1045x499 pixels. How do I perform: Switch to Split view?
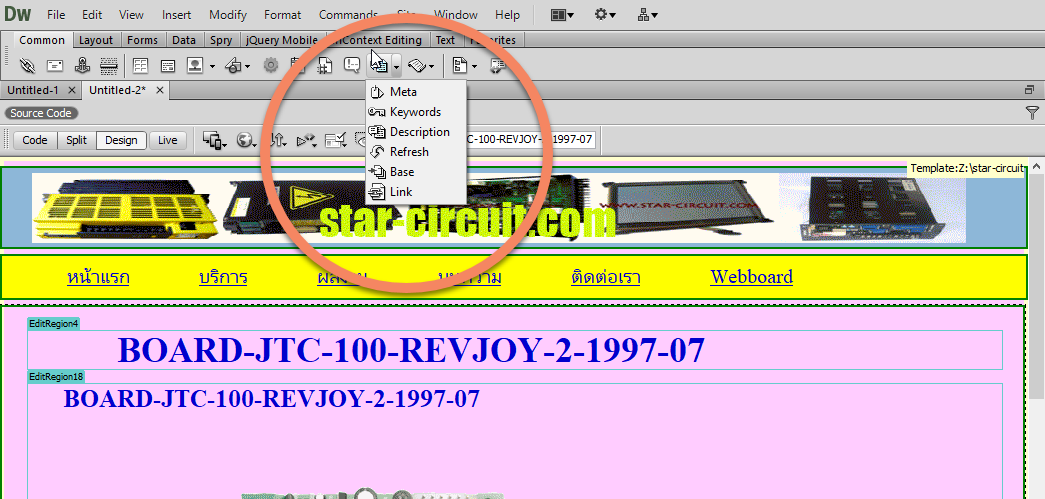coord(76,140)
